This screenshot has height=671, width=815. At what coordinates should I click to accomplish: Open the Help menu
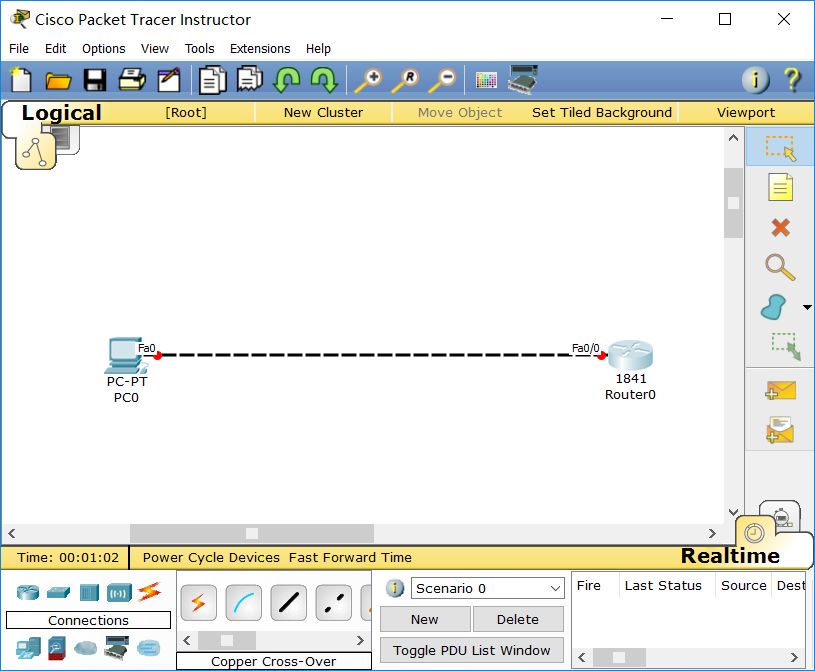318,49
